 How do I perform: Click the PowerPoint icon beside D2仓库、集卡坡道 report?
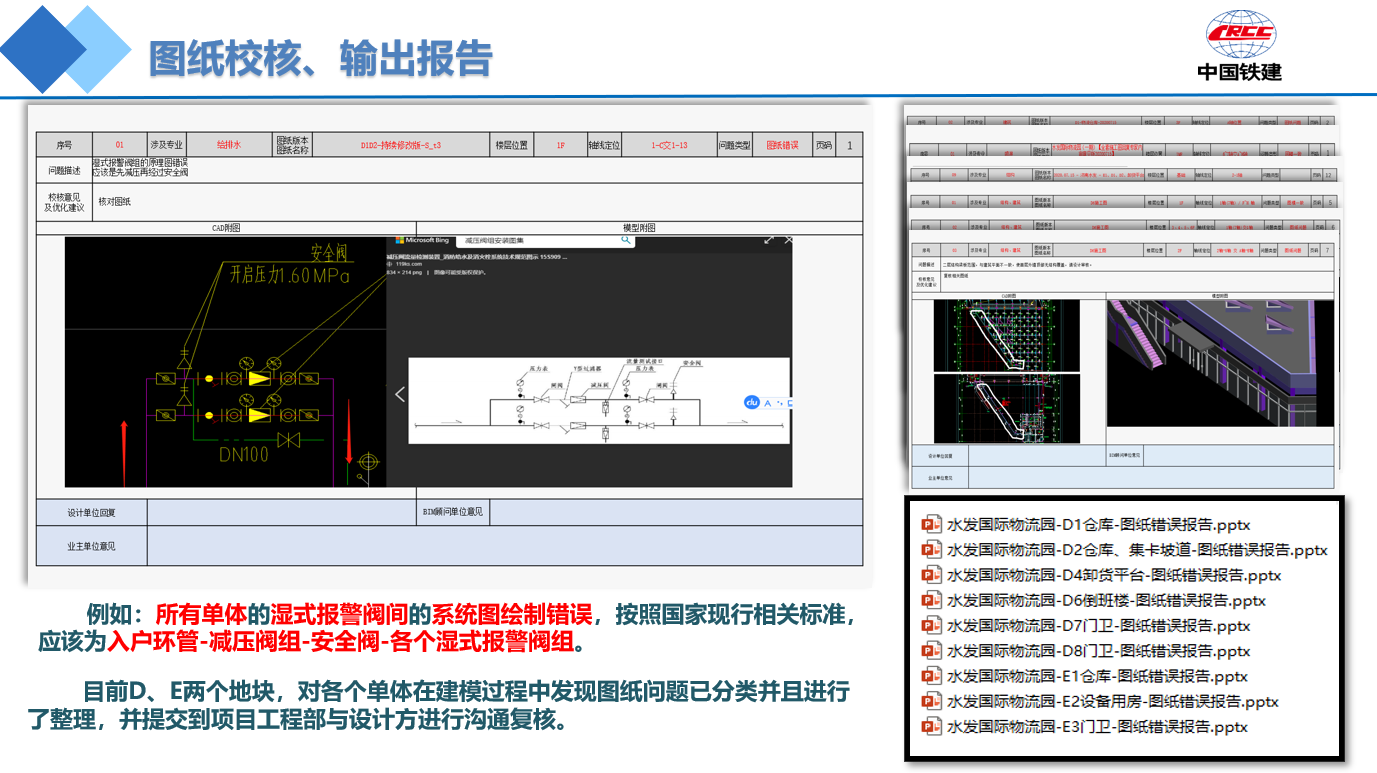932,549
